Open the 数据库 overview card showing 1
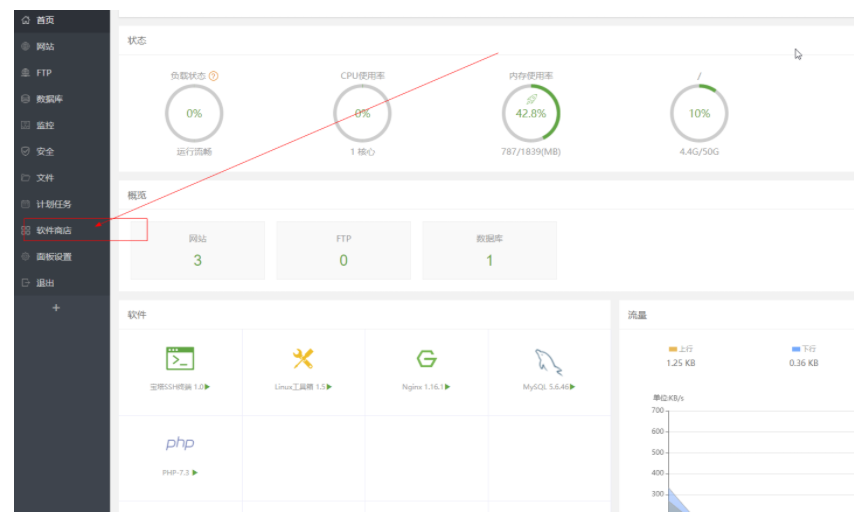 (489, 251)
